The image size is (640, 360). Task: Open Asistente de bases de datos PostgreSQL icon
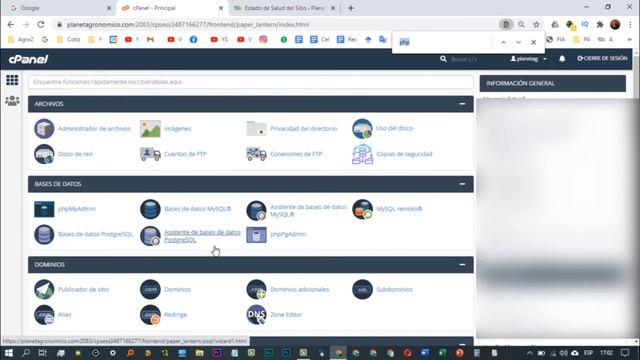point(150,236)
